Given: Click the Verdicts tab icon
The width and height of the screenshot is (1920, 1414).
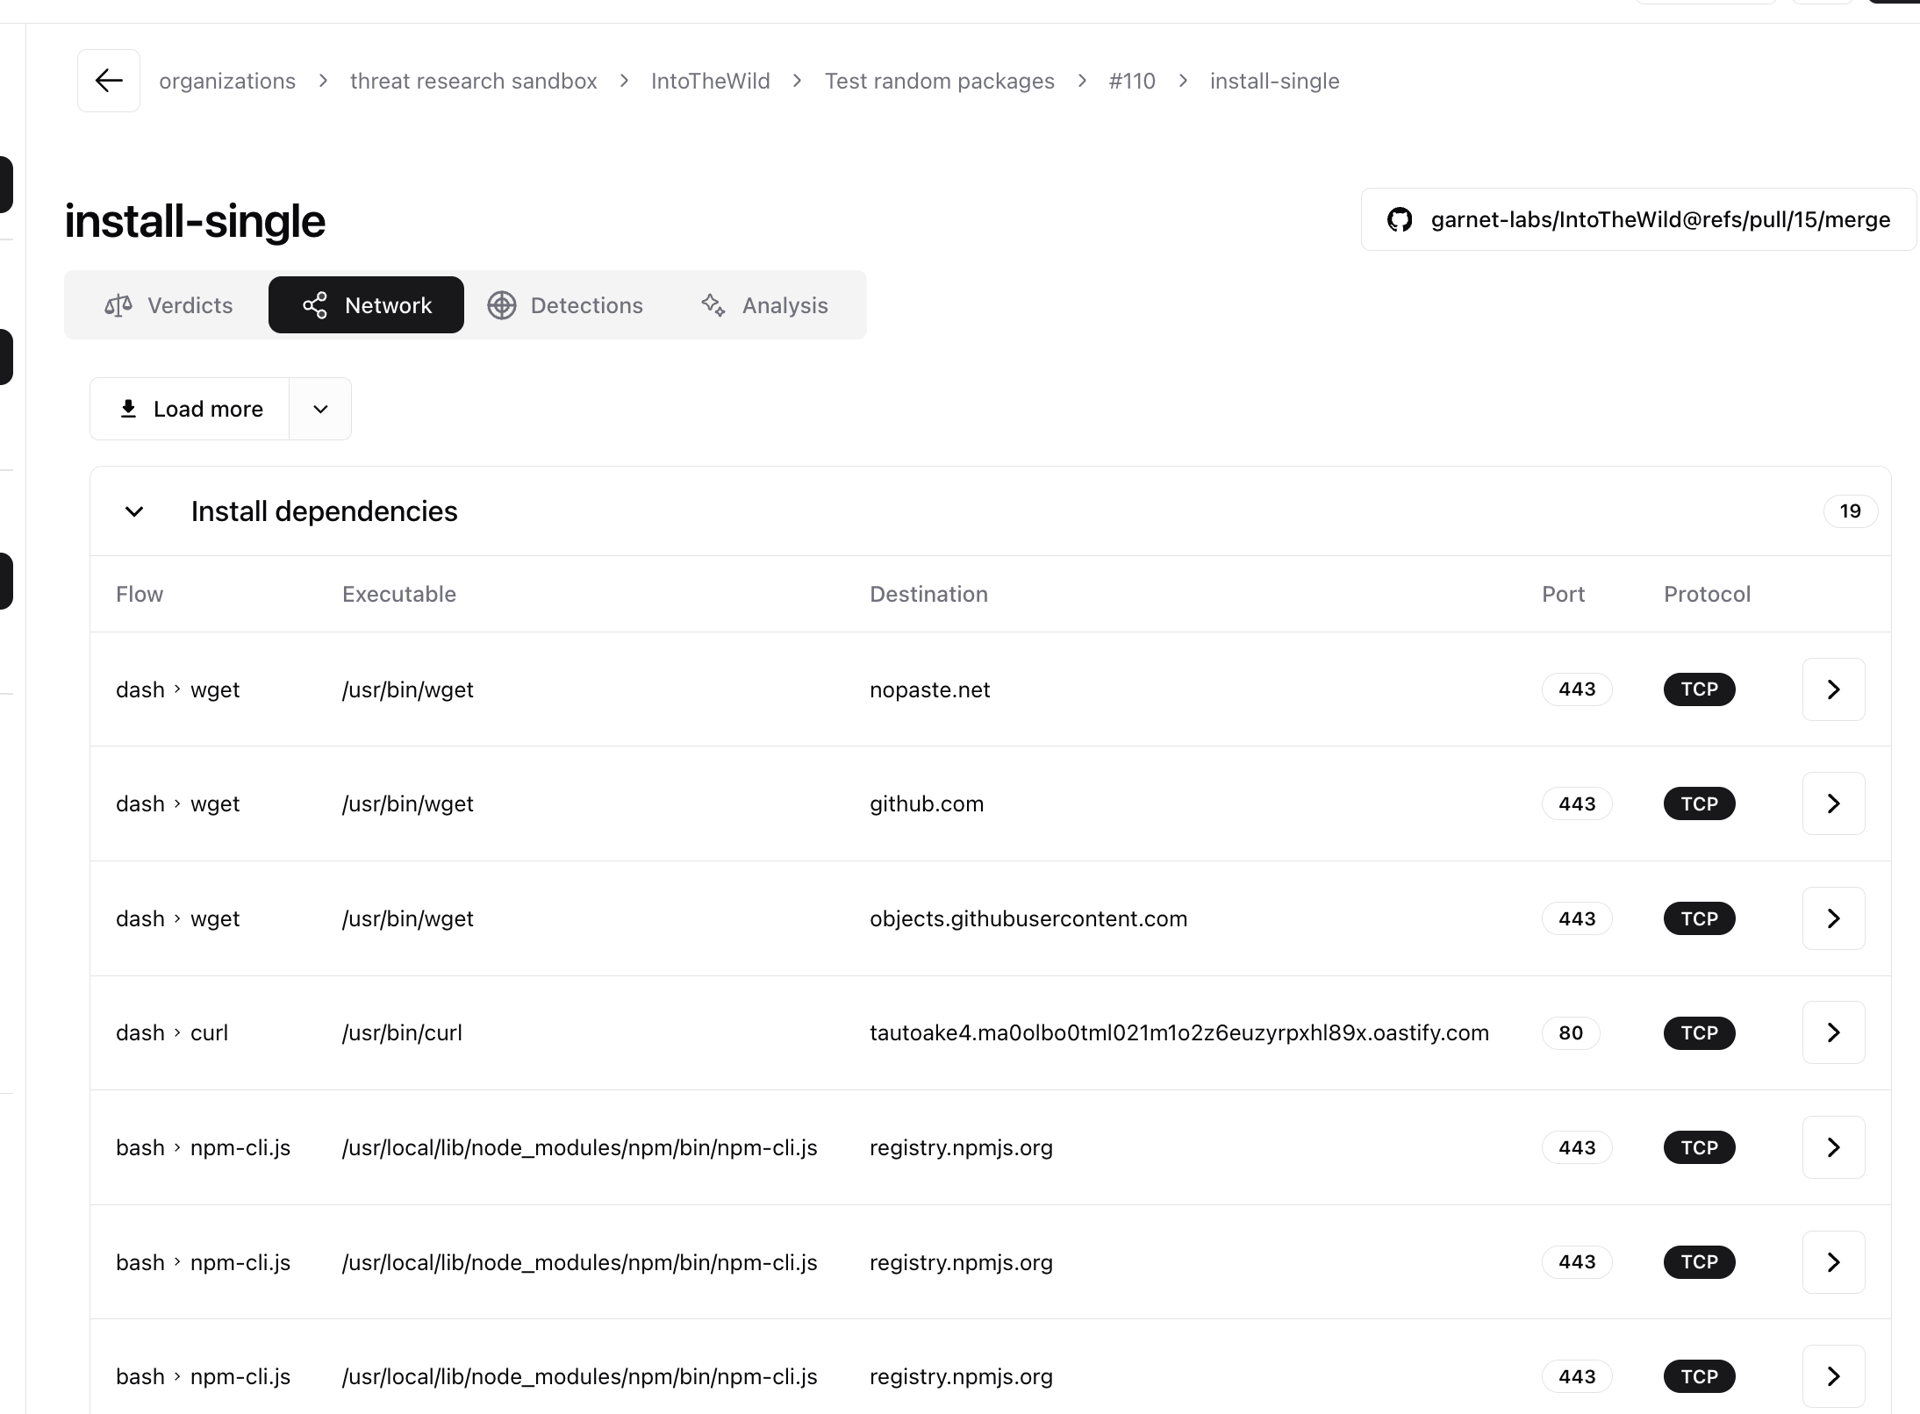Looking at the screenshot, I should point(118,305).
